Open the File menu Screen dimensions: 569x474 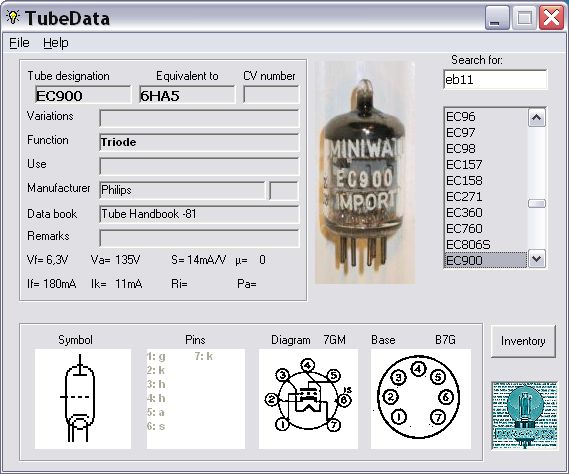(19, 43)
